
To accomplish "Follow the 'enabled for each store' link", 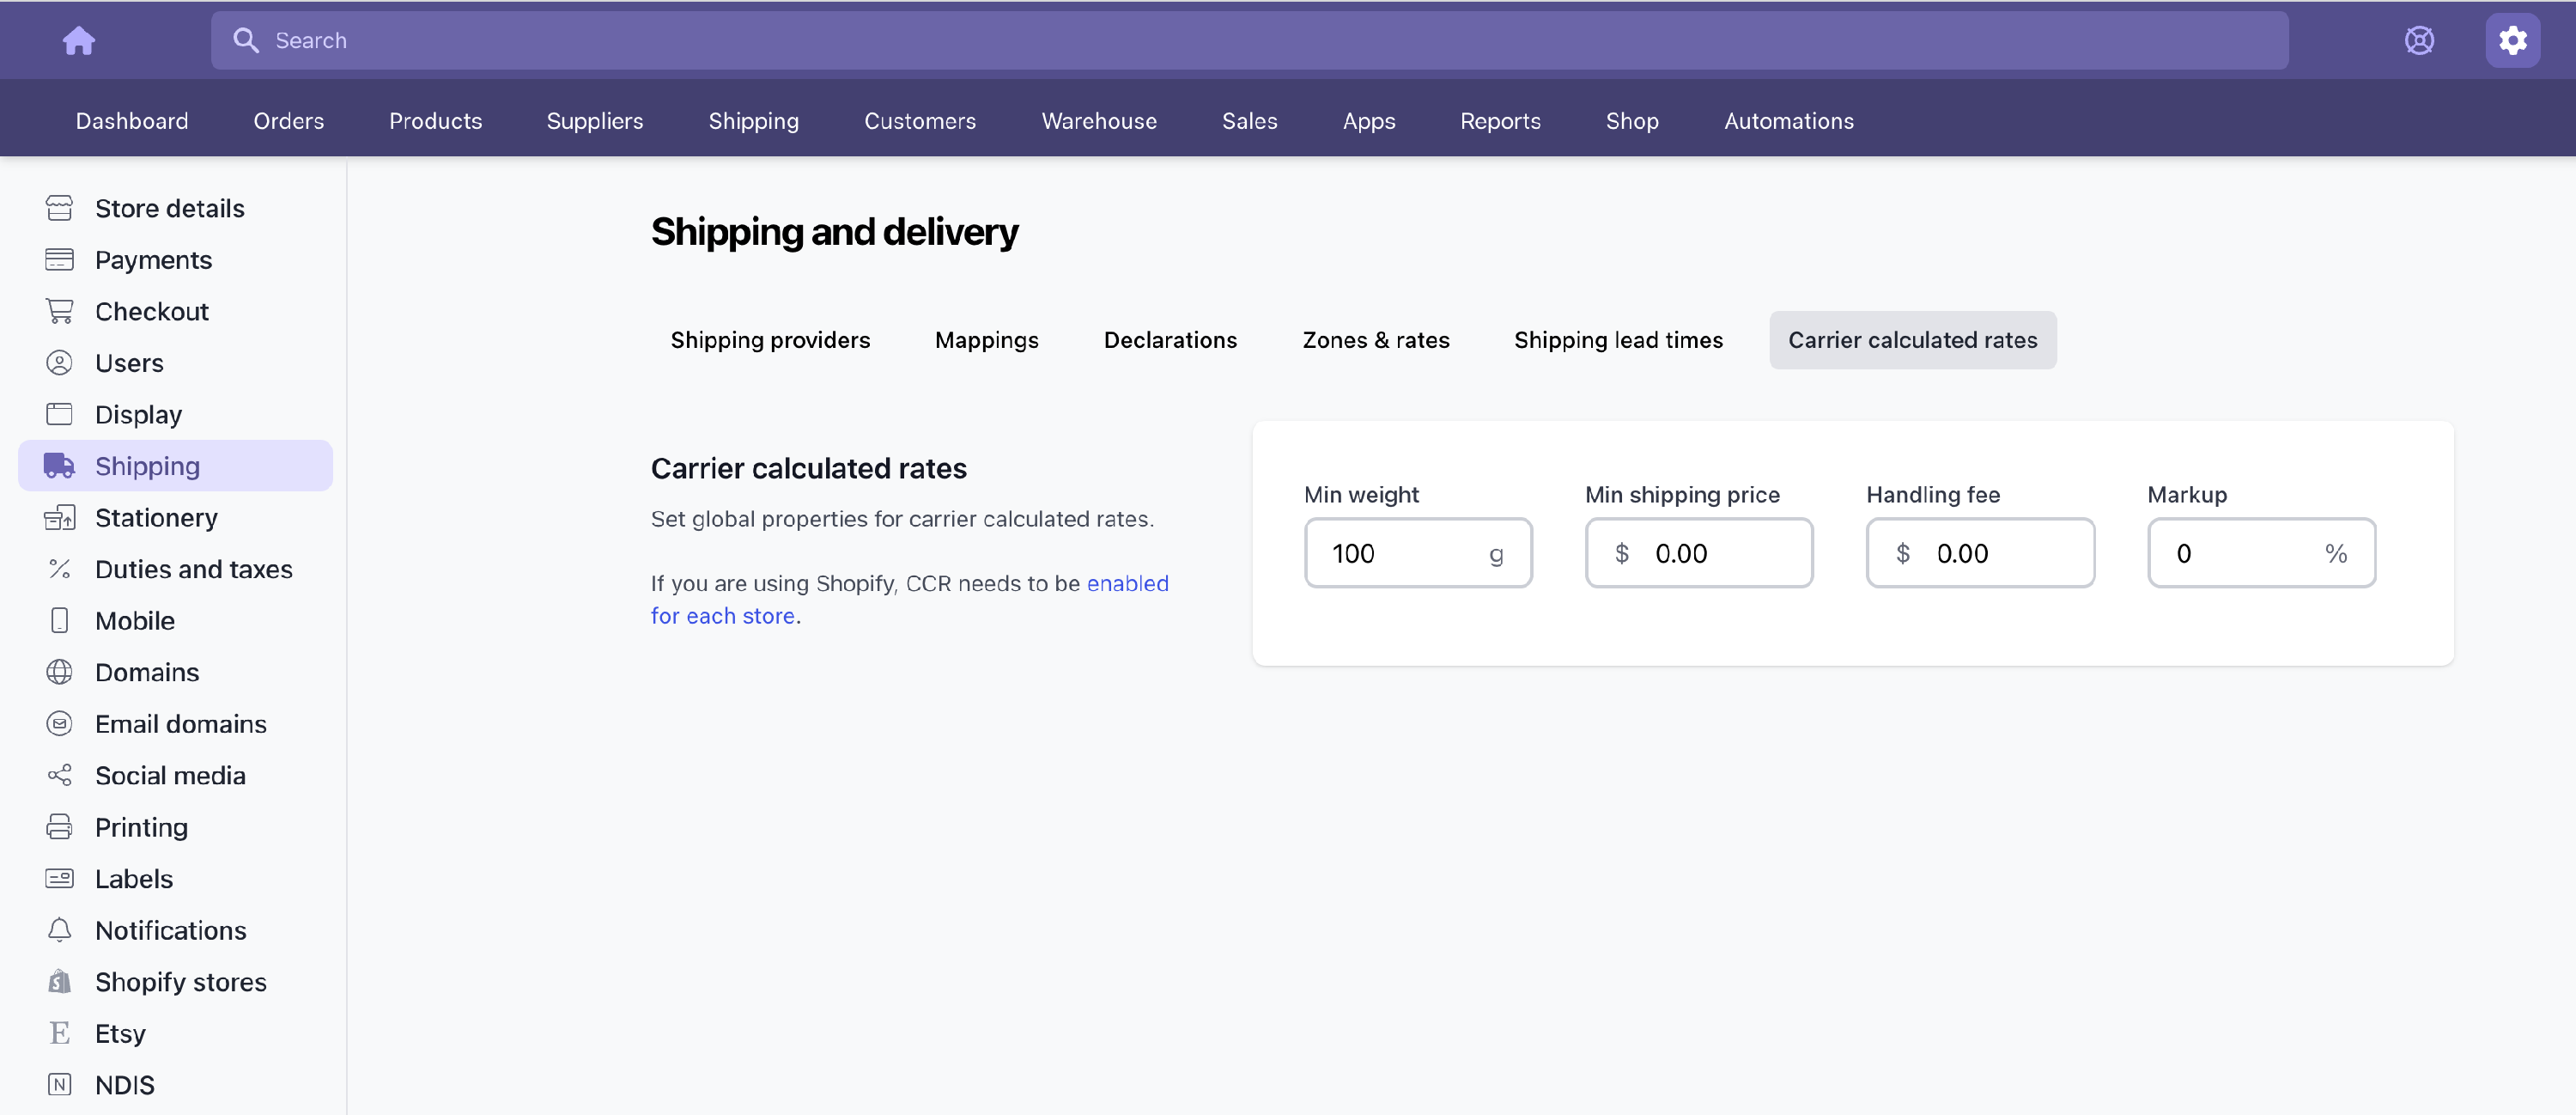I will pyautogui.click(x=1126, y=584).
